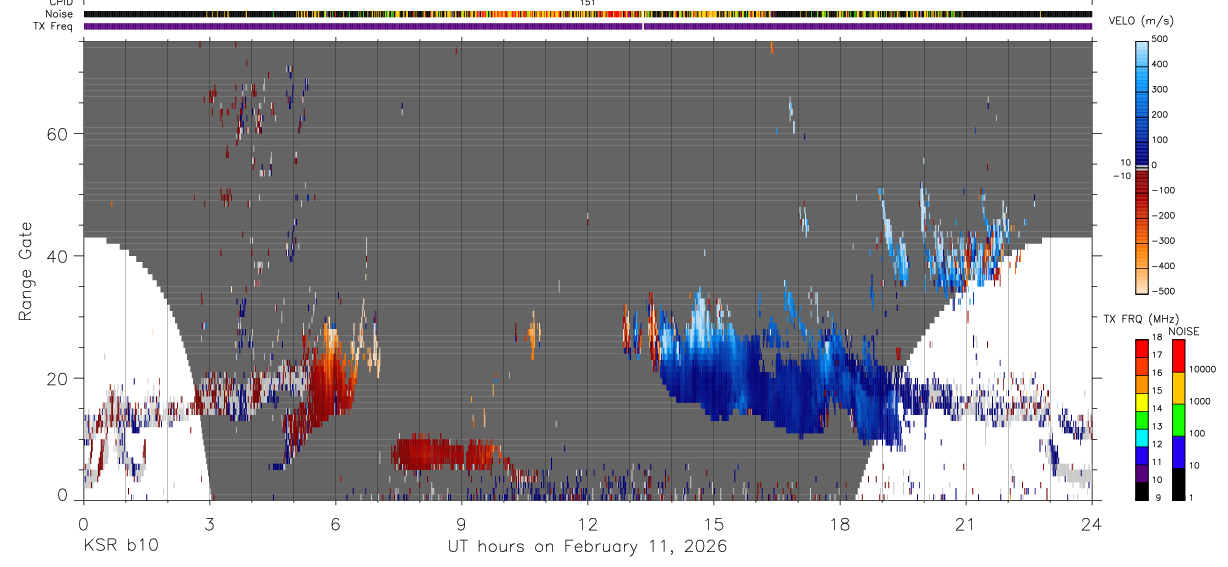This screenshot has width=1228, height=567.
Task: Click the "12" tick on the UT hours axis
Action: point(587,524)
